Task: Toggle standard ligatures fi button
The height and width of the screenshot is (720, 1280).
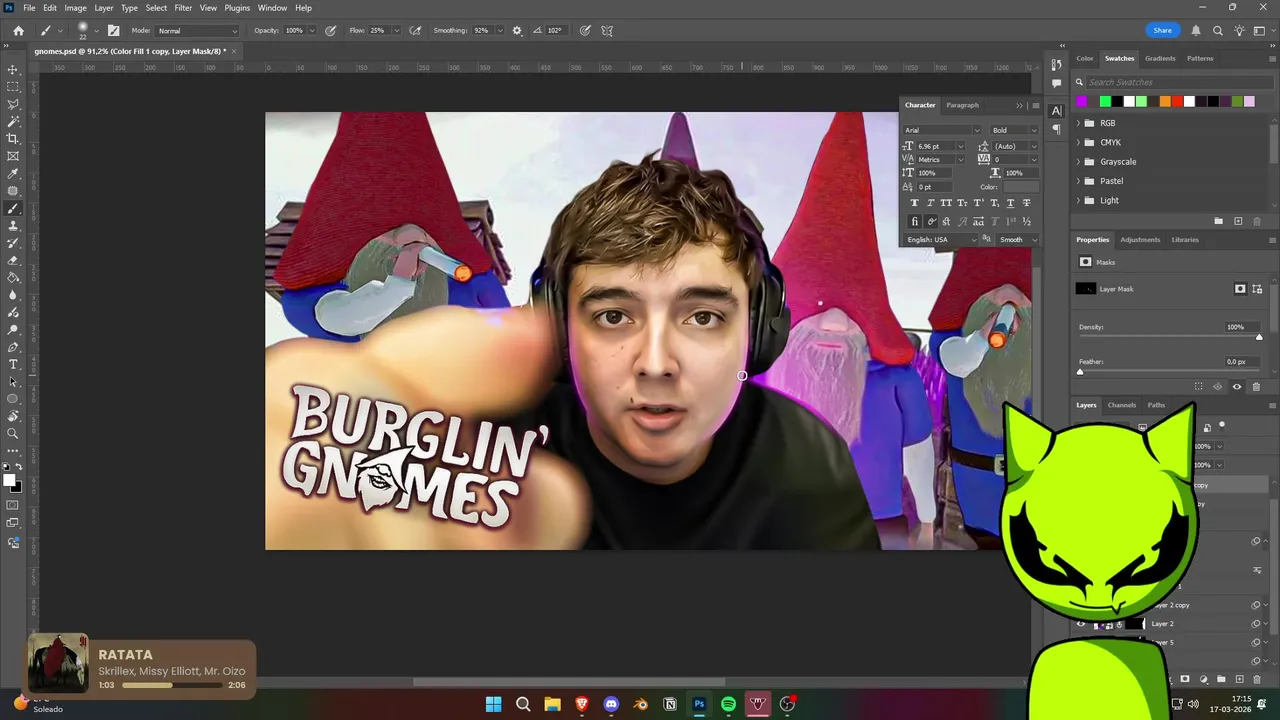Action: [x=914, y=221]
